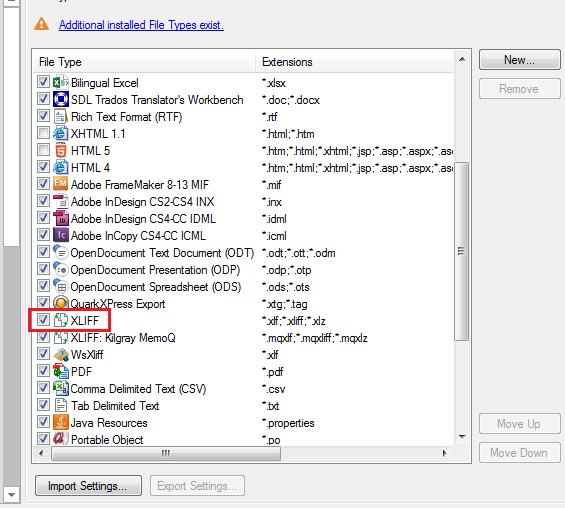The height and width of the screenshot is (508, 565).
Task: Click the PDF file type icon
Action: coord(61,371)
